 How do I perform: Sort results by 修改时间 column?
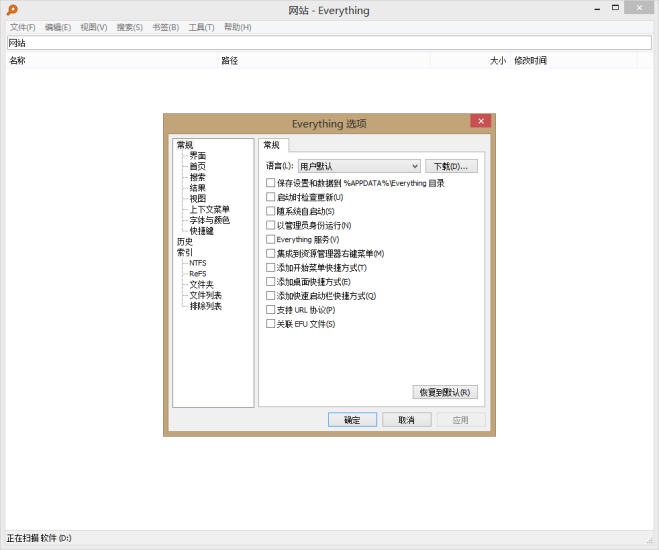[574, 61]
